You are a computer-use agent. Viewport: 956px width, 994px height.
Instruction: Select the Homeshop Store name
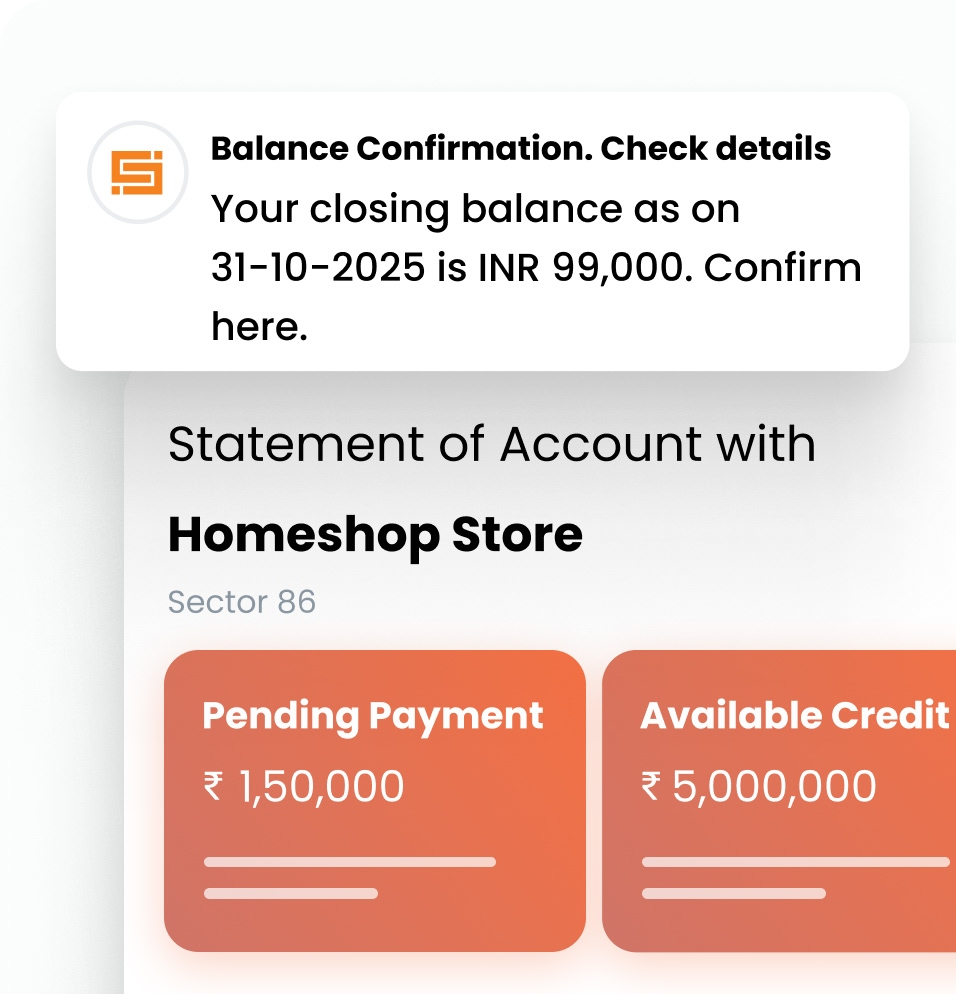click(375, 535)
